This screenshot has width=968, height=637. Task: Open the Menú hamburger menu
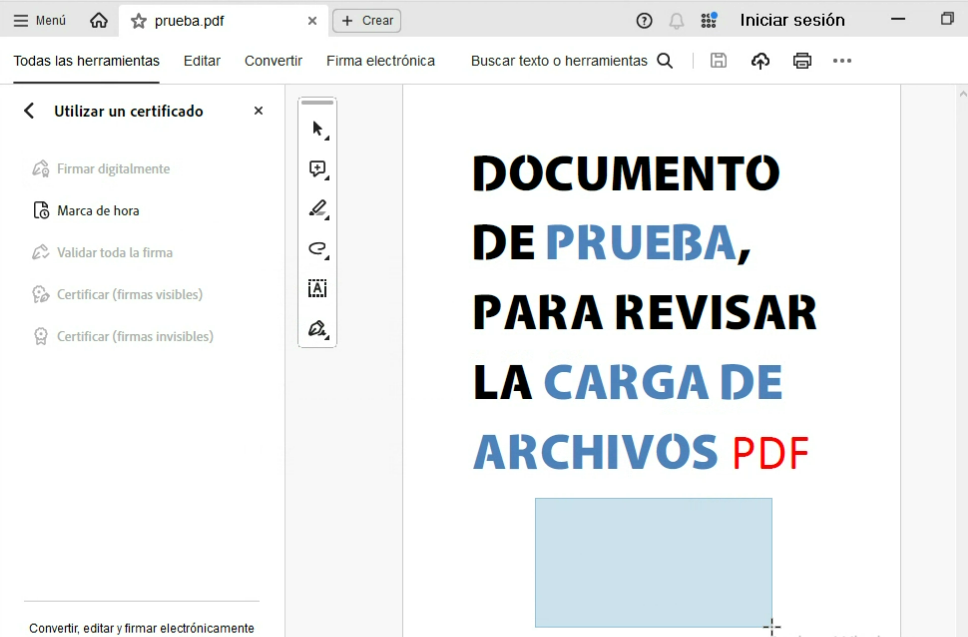[40, 20]
